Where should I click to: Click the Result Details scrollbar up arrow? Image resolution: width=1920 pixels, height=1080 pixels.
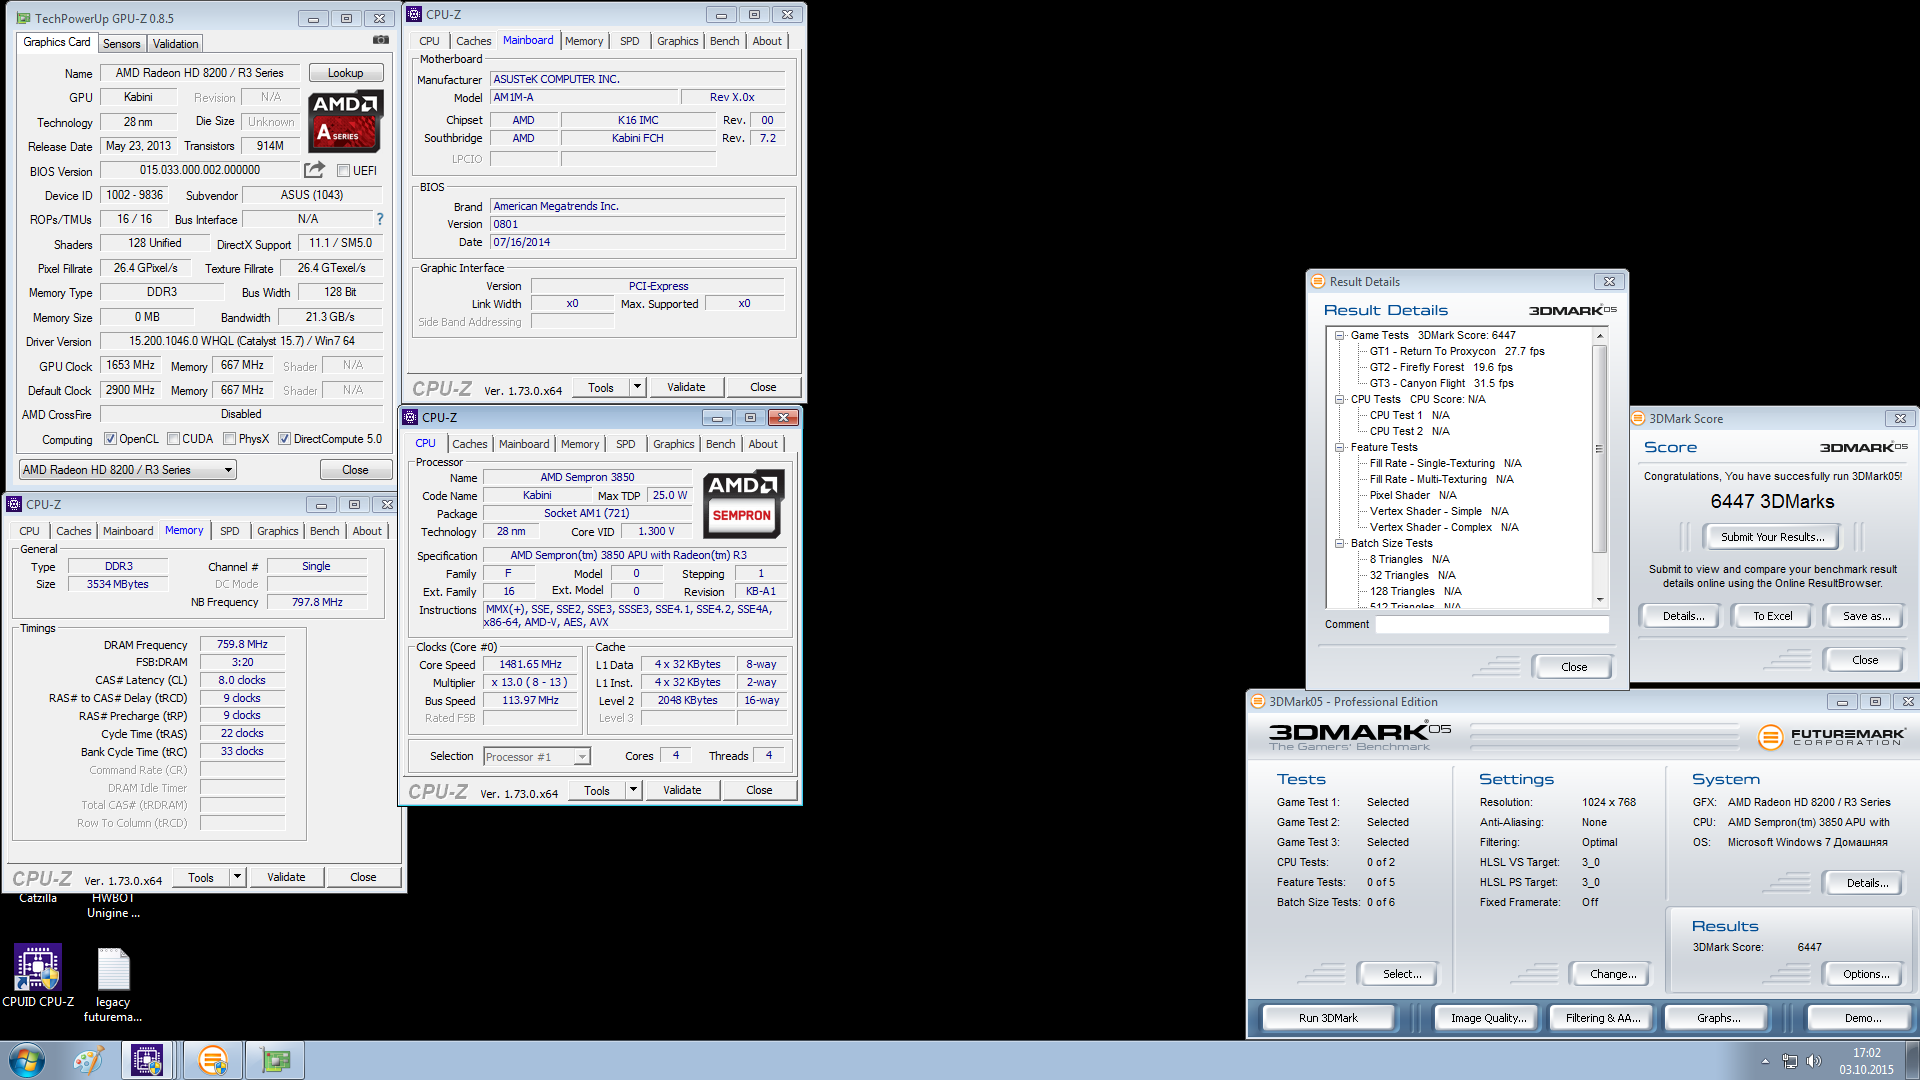click(1600, 336)
